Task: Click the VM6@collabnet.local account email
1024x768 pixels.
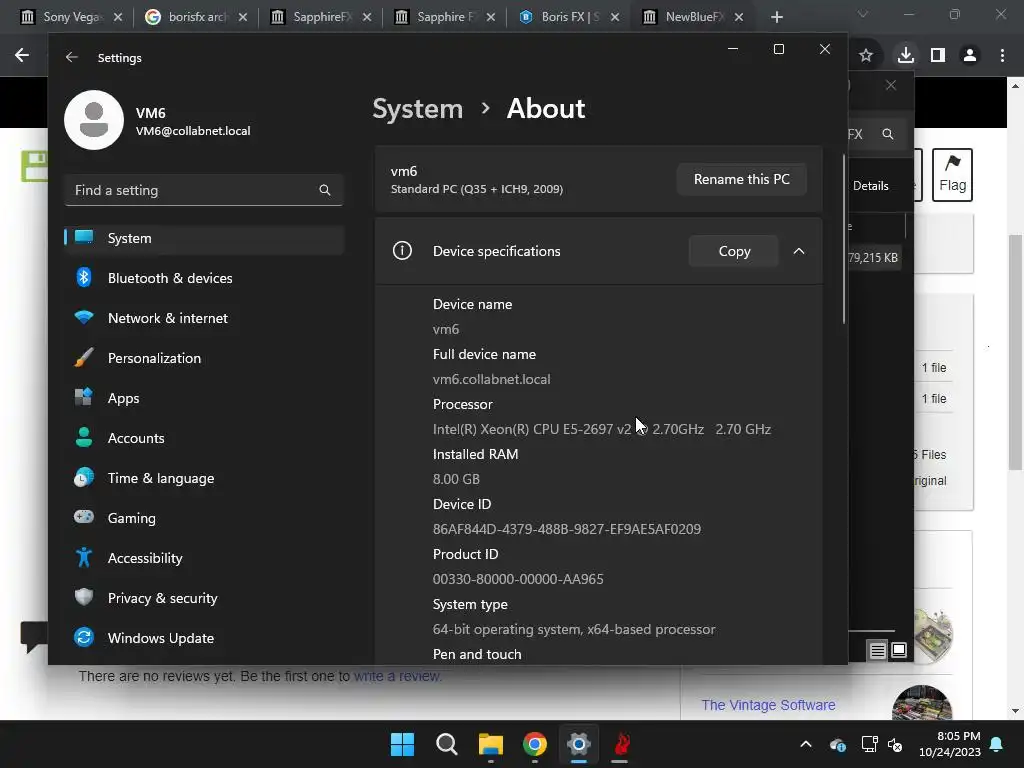Action: coord(193,131)
